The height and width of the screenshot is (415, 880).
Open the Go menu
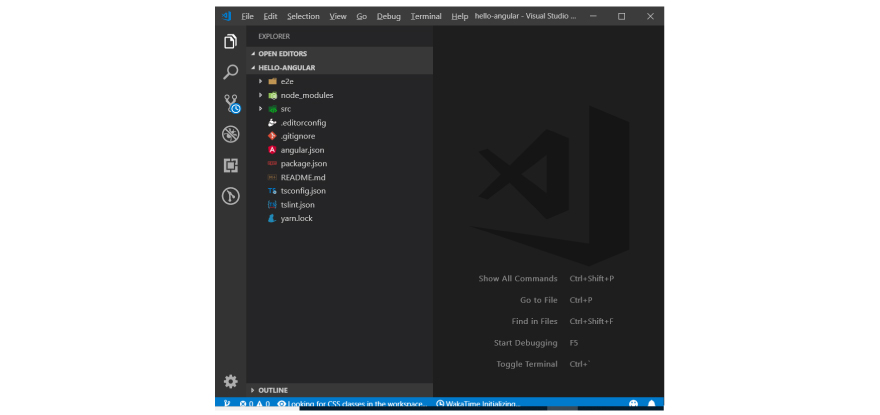click(x=361, y=16)
